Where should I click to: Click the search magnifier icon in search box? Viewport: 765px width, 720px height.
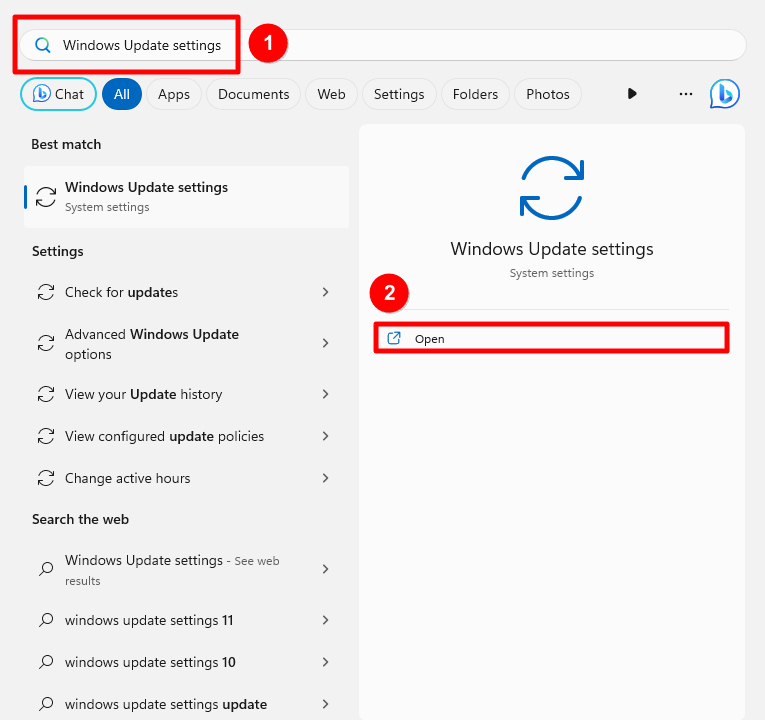pos(43,45)
